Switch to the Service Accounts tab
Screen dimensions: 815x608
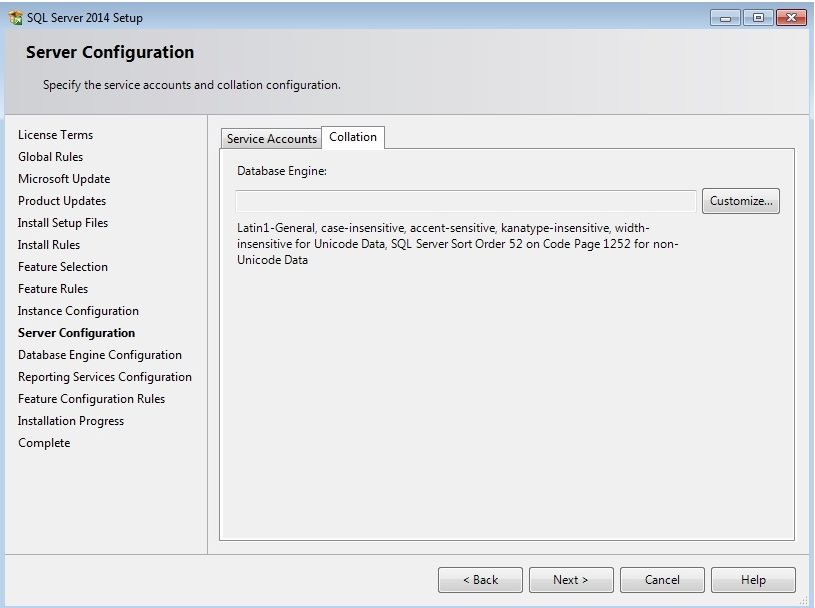pos(271,139)
